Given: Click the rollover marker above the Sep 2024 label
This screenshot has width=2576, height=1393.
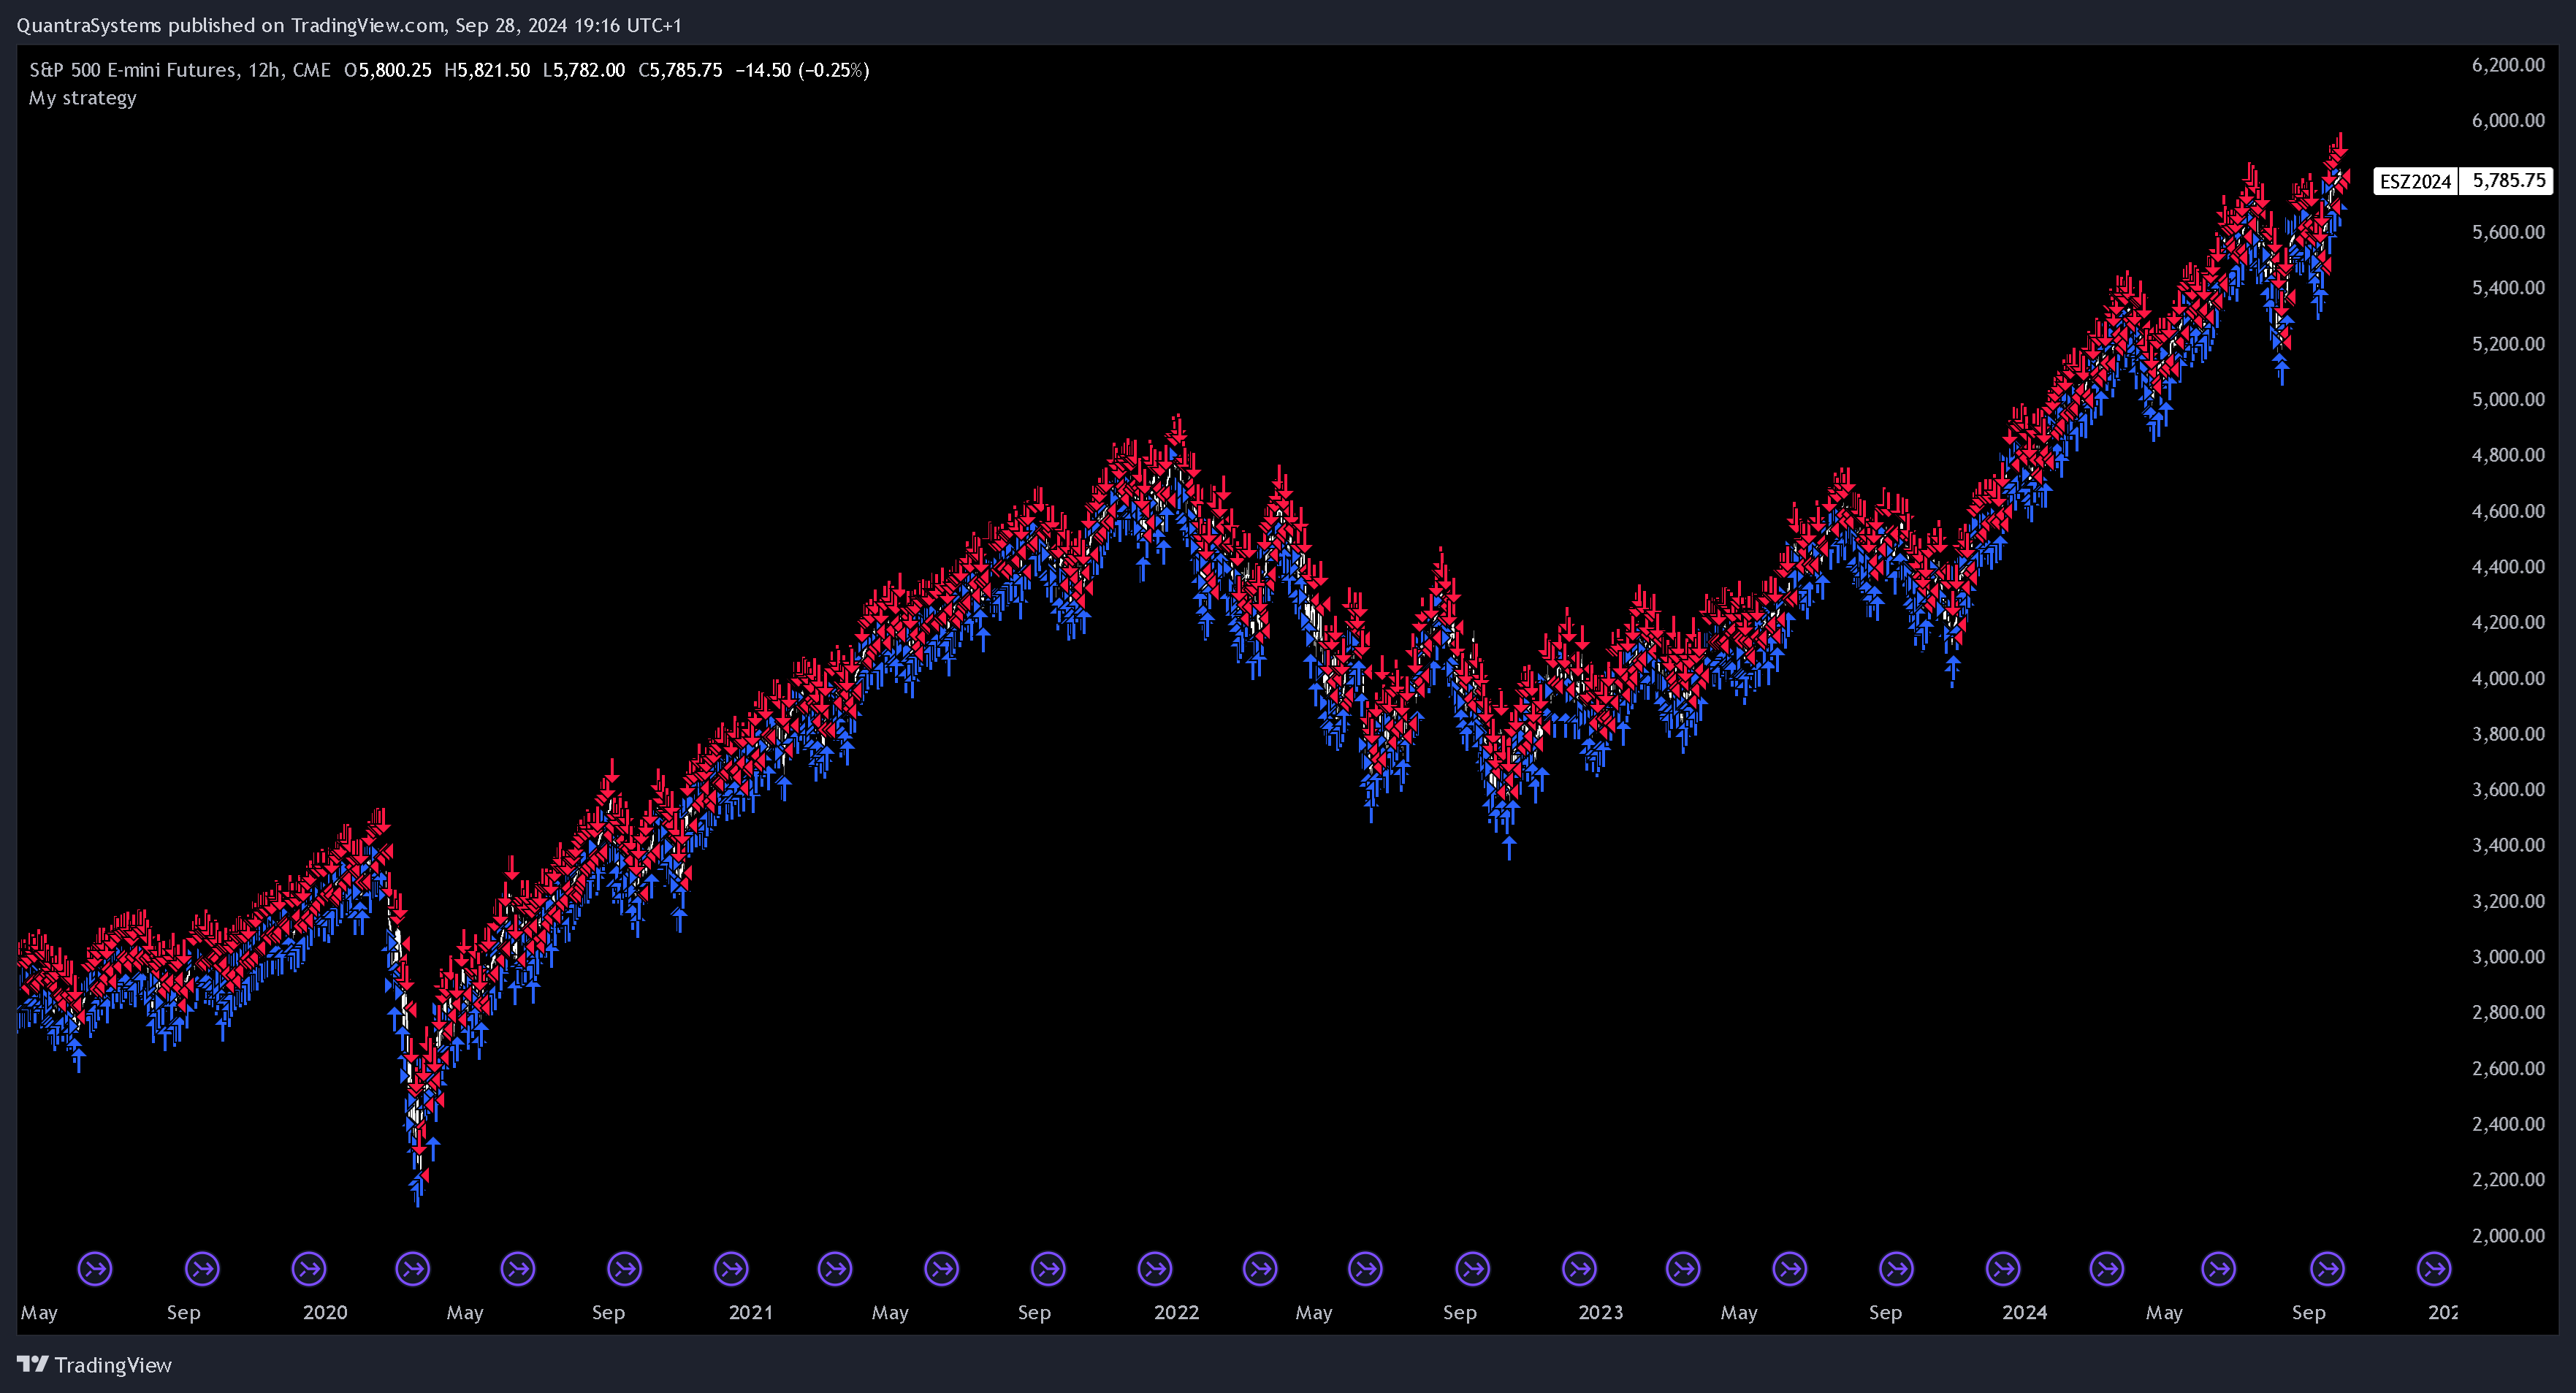Looking at the screenshot, I should 2328,1269.
